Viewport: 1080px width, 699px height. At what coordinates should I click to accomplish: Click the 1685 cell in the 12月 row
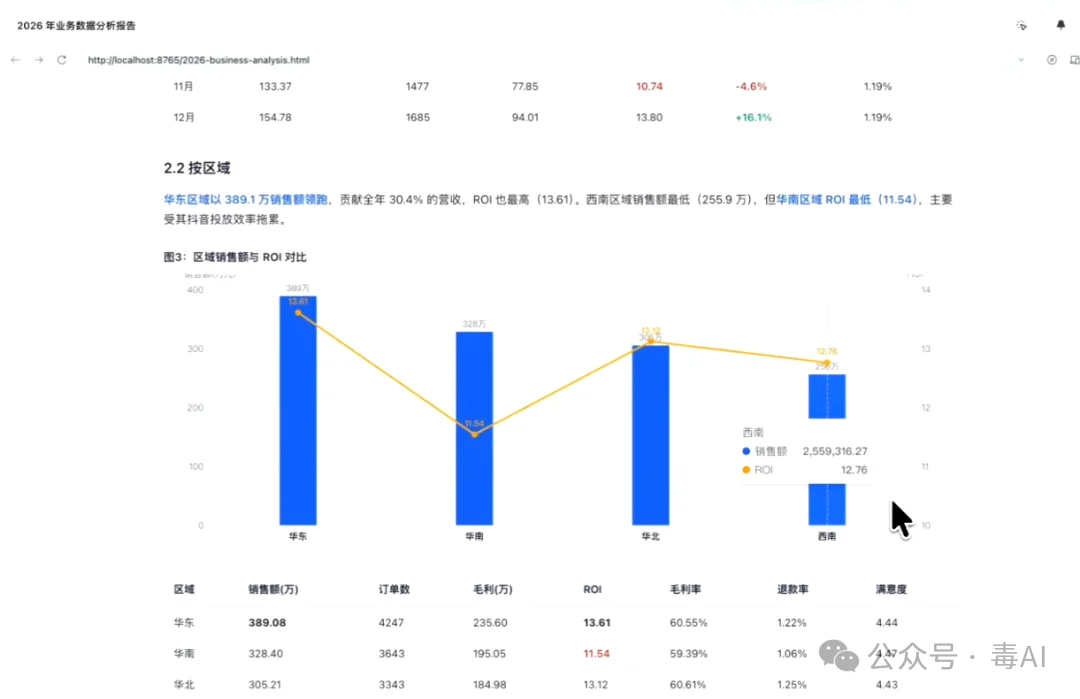coord(417,117)
